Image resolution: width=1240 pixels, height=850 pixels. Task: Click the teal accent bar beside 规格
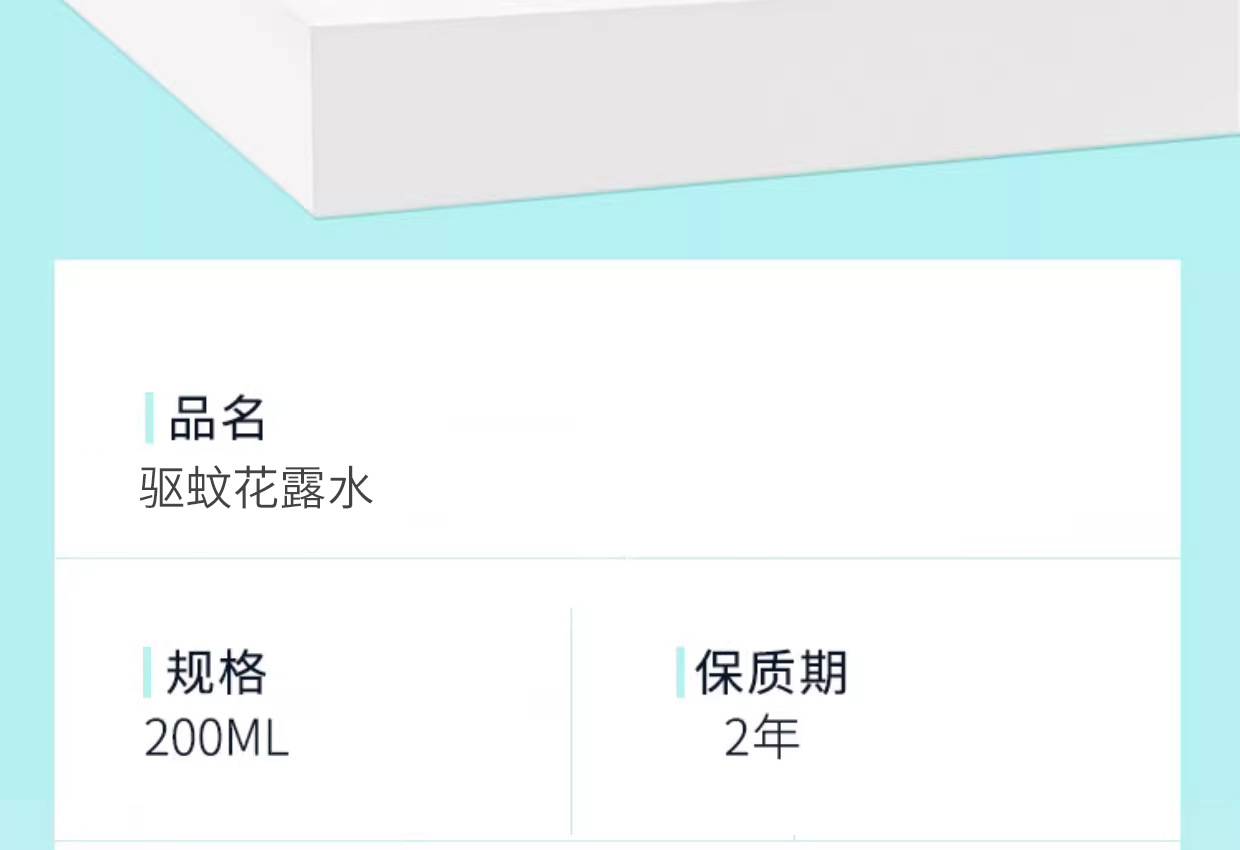[147, 672]
